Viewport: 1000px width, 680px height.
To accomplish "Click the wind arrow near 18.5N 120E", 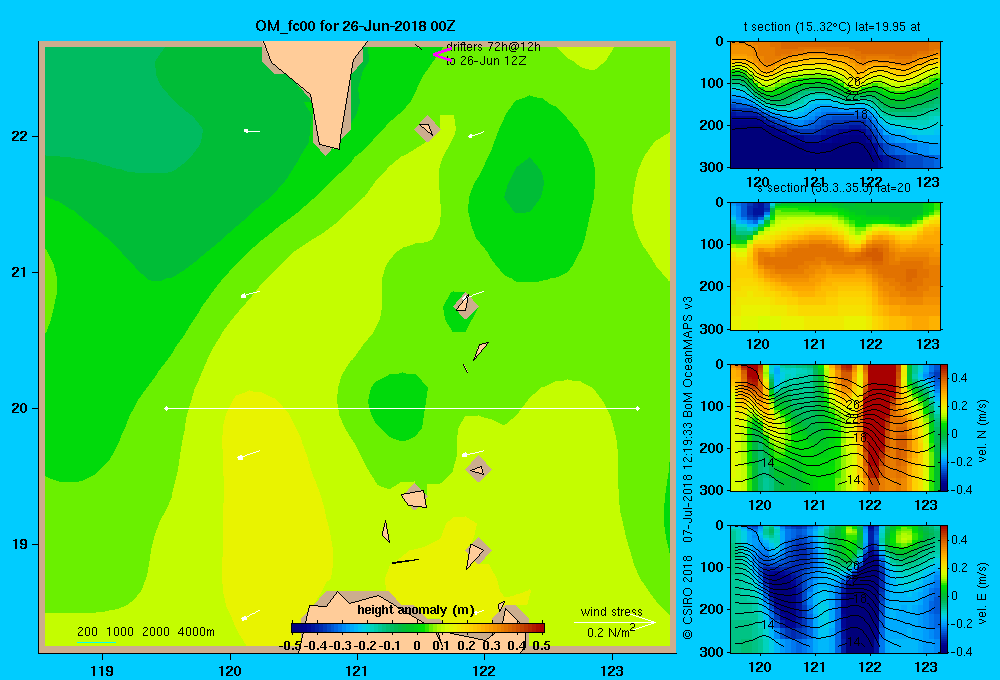I will (251, 615).
